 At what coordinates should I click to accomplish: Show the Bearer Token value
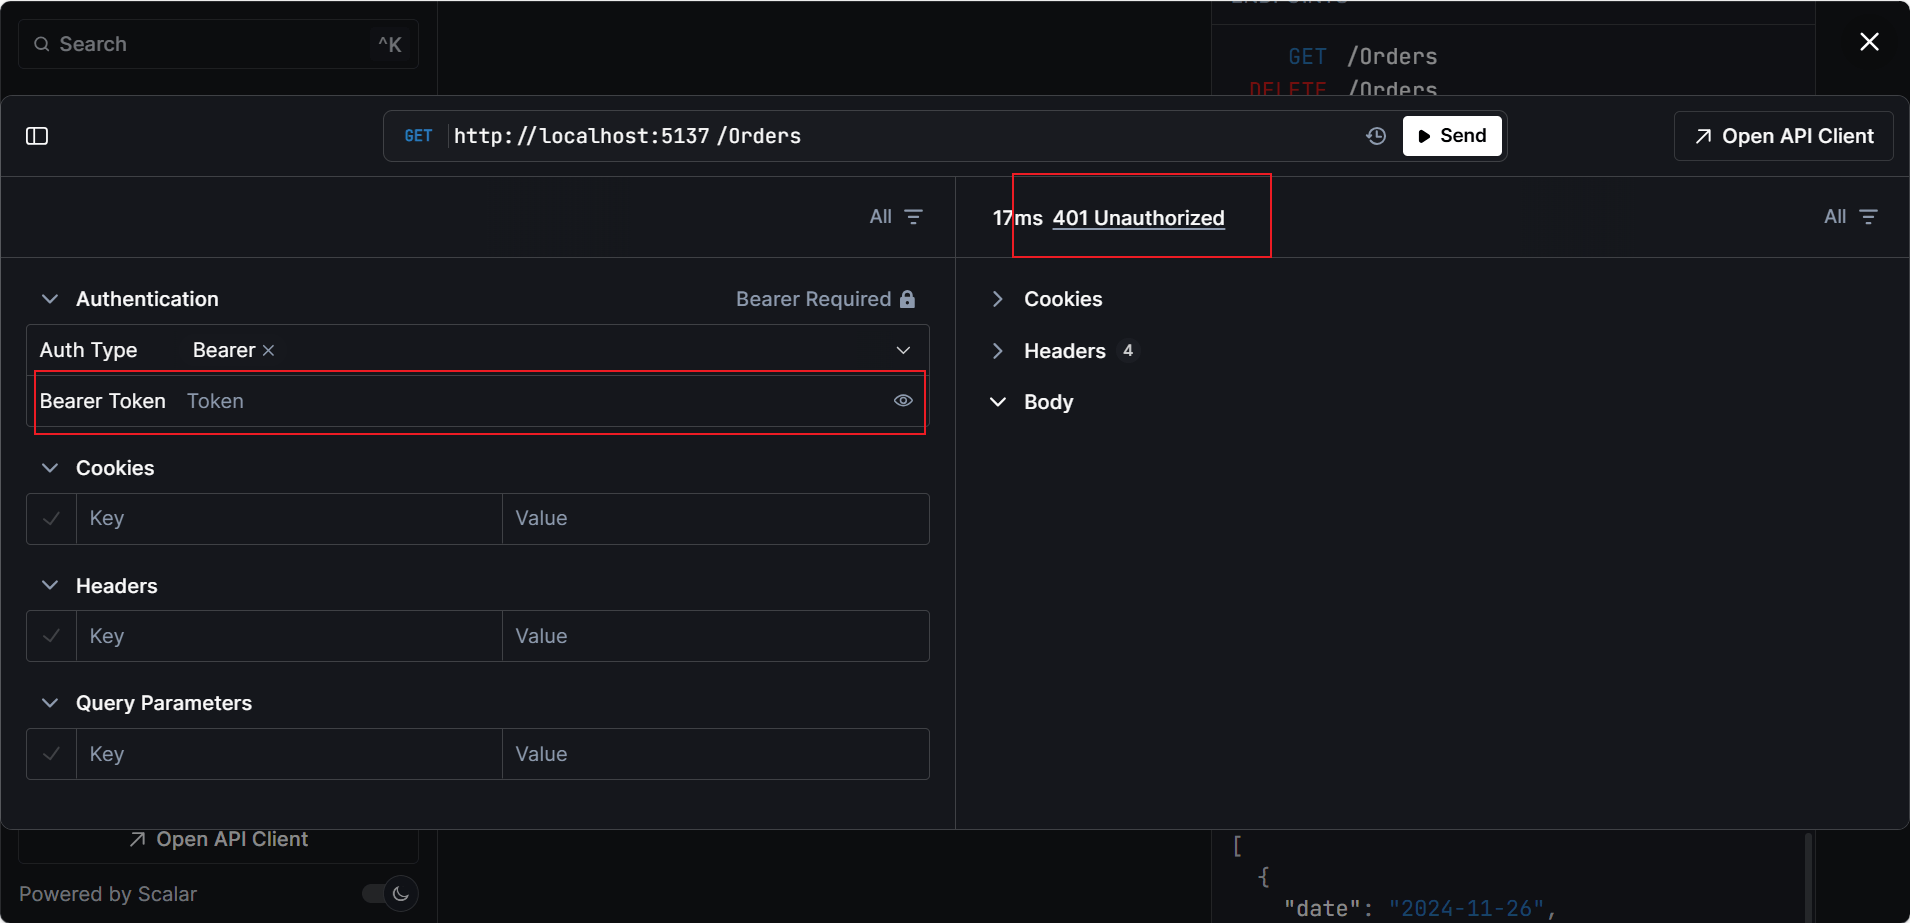pyautogui.click(x=903, y=401)
